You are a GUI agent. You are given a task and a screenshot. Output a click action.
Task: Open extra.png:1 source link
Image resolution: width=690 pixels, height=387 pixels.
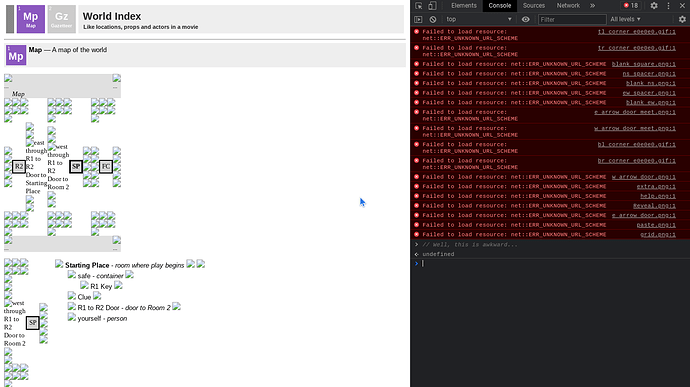click(656, 187)
